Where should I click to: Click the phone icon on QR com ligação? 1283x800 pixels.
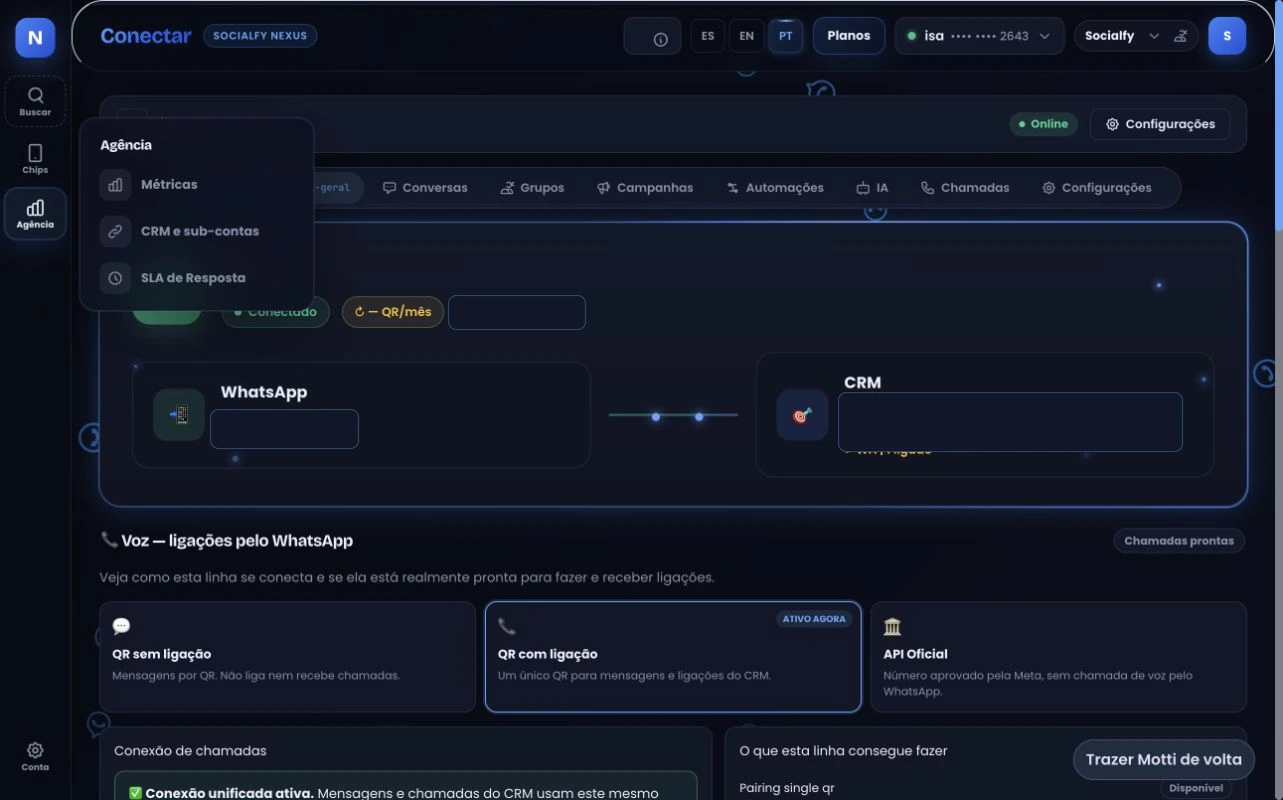coord(507,627)
